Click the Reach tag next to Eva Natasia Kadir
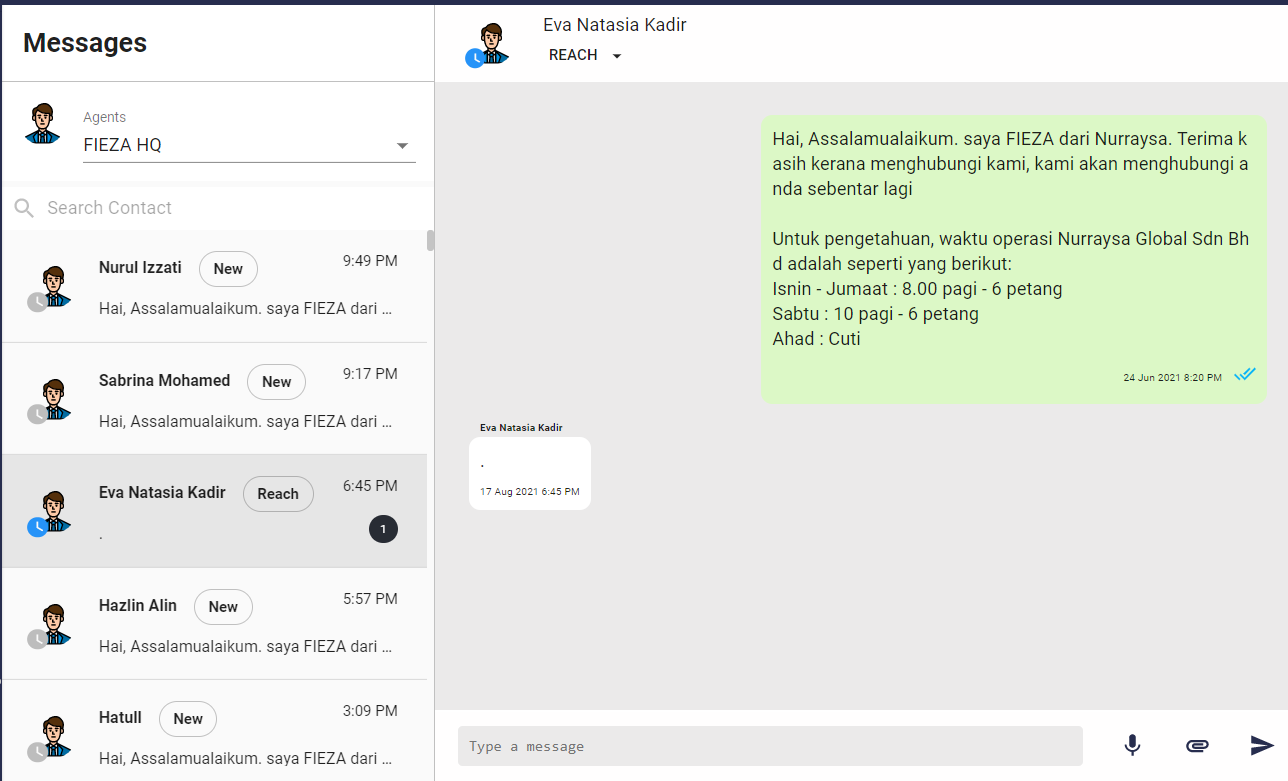This screenshot has width=1288, height=781. pos(278,494)
